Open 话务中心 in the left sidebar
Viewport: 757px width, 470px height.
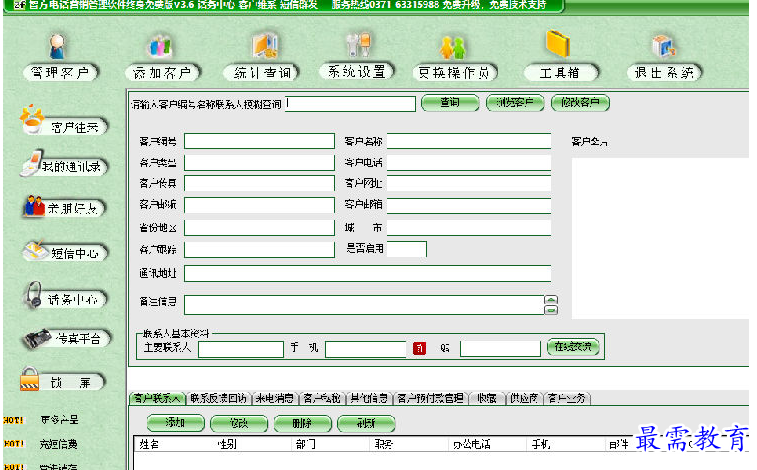[x=64, y=297]
